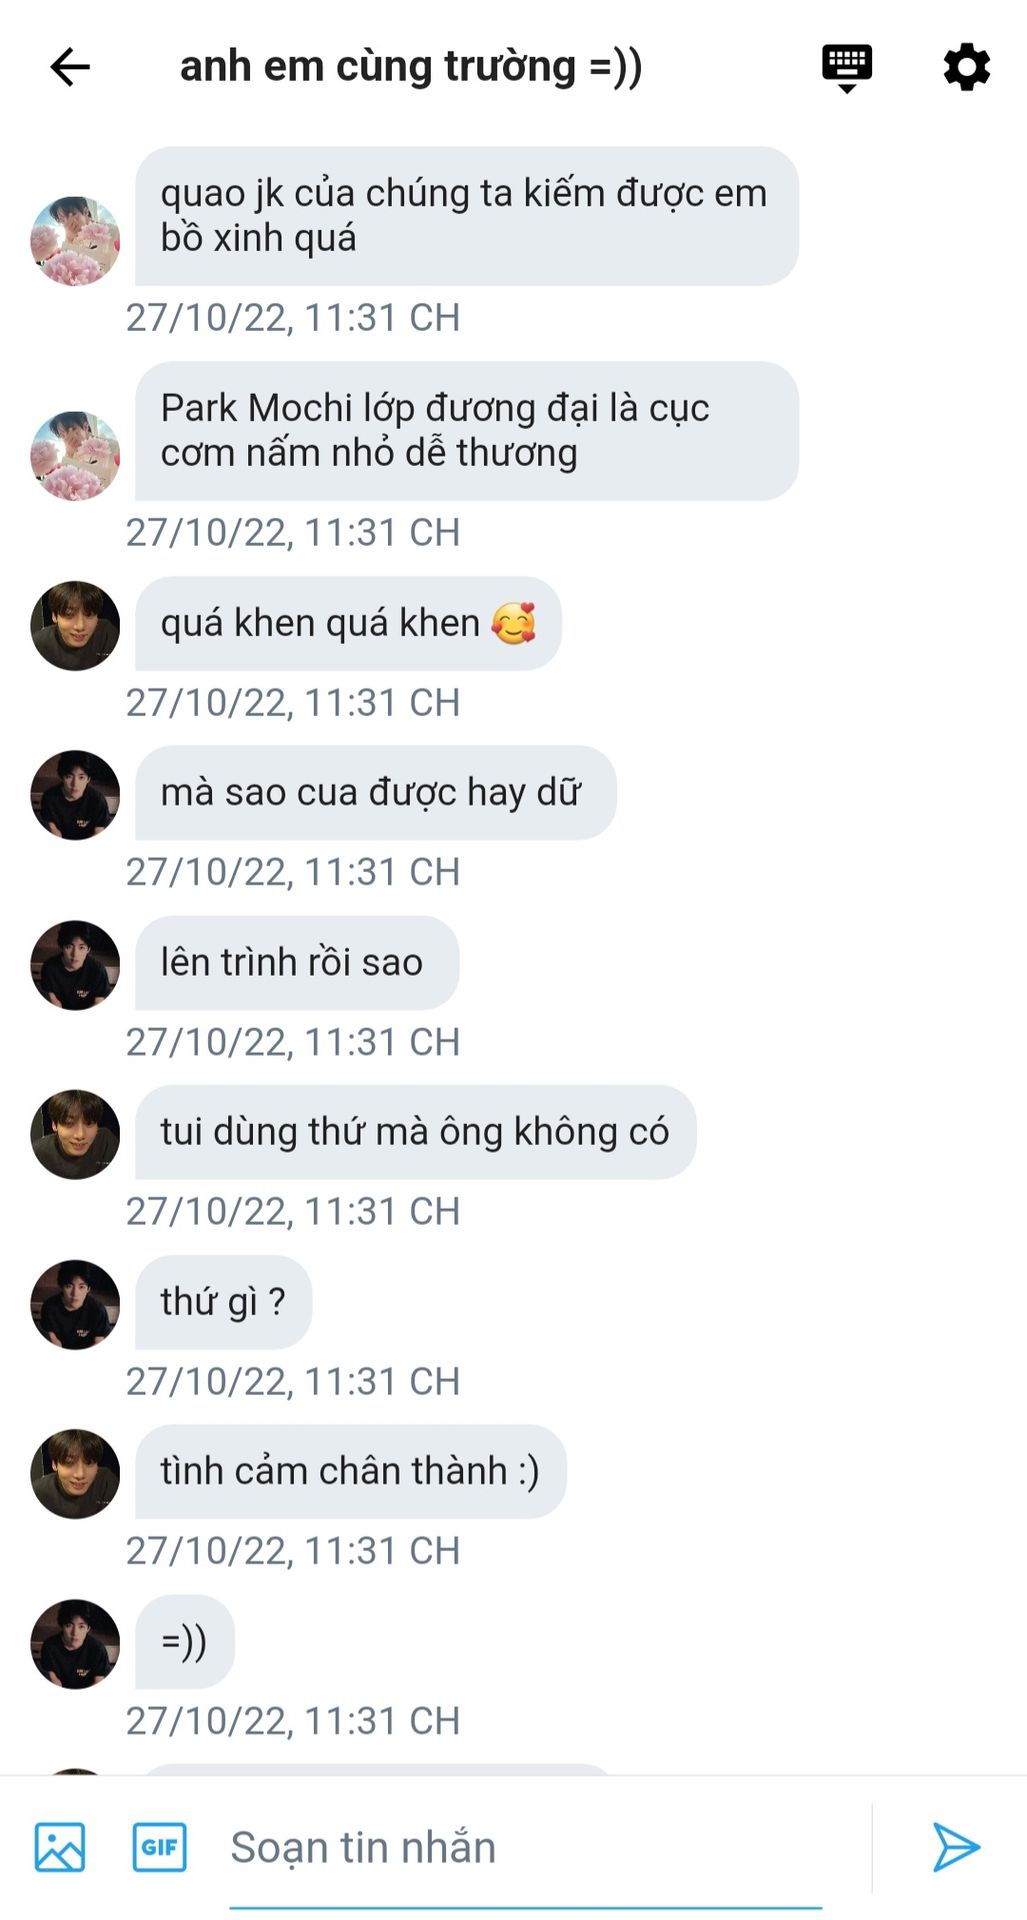Open the image attachment icon
The height and width of the screenshot is (1920, 1027).
[x=60, y=1846]
